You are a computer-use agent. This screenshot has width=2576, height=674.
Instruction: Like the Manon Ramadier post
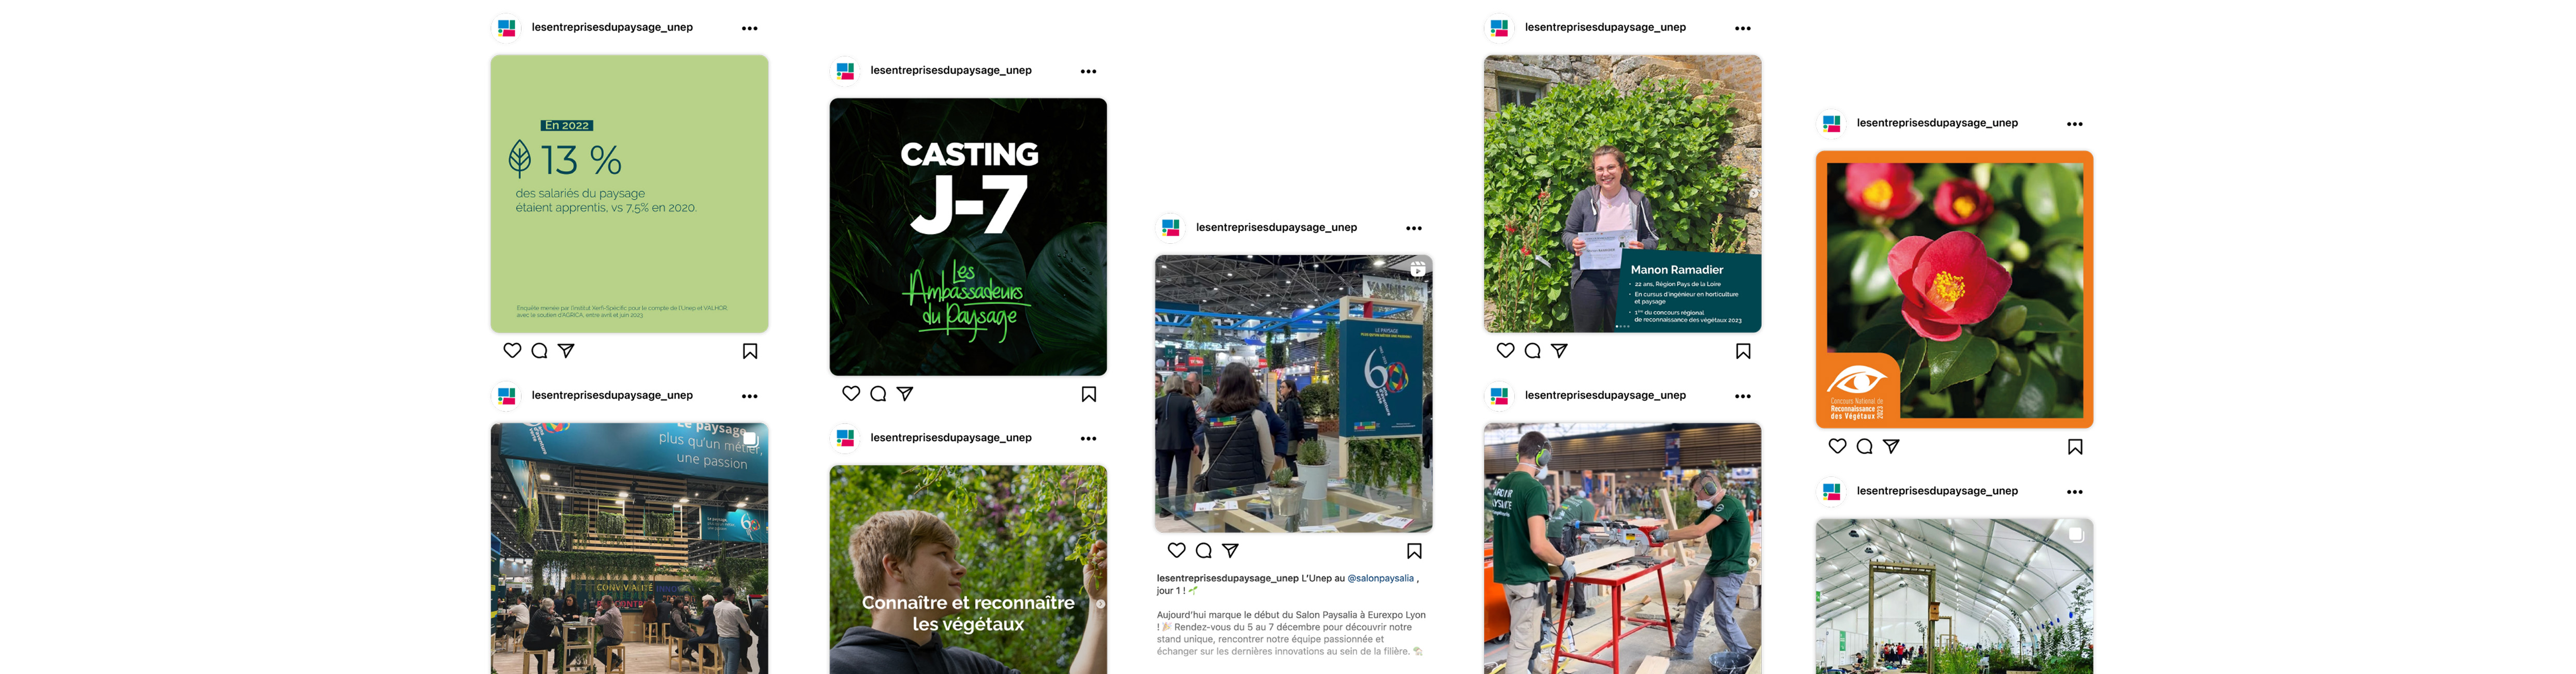[1505, 350]
